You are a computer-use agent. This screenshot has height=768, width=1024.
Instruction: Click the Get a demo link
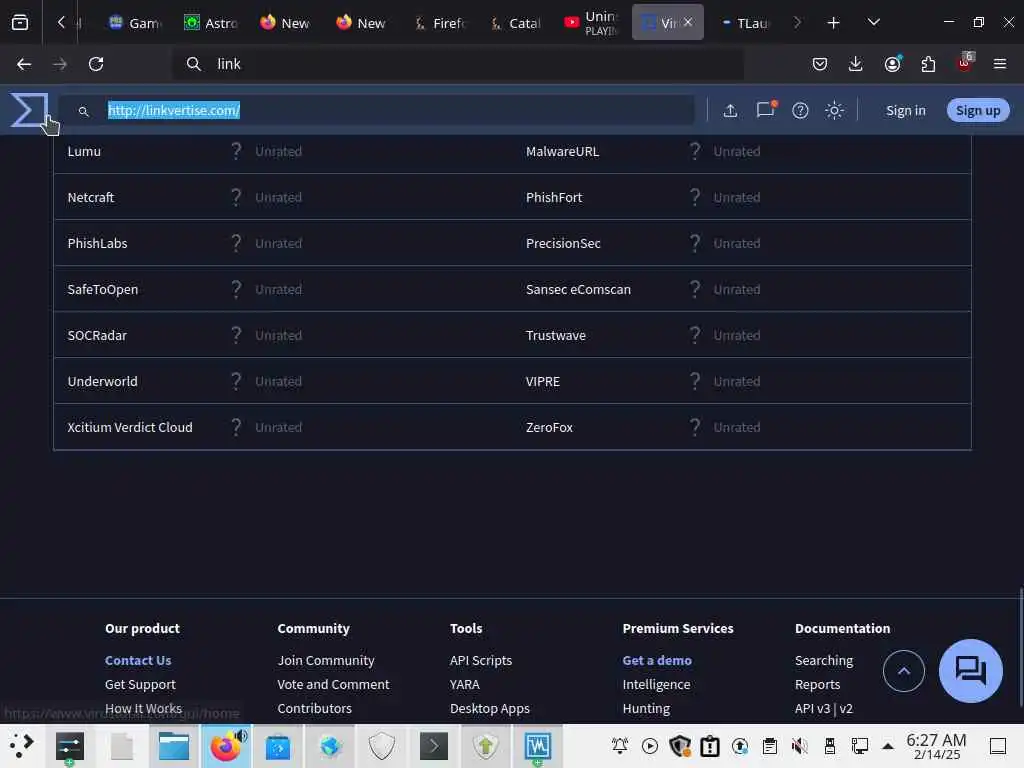[657, 660]
